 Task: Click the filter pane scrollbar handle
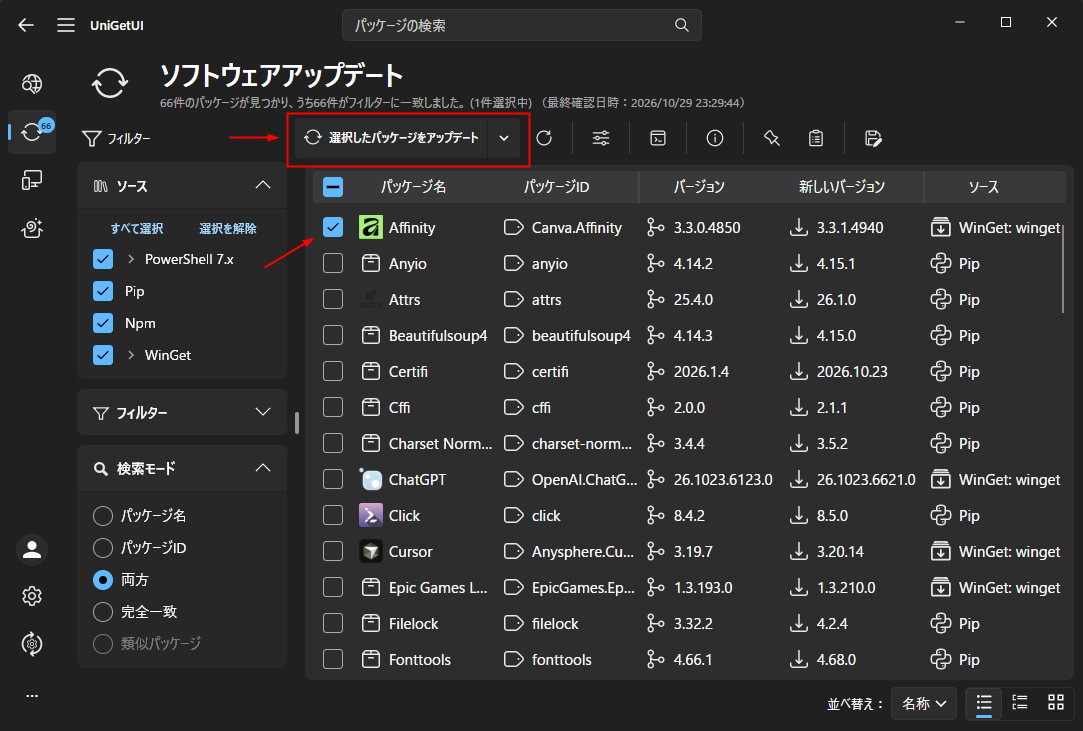pyautogui.click(x=297, y=423)
